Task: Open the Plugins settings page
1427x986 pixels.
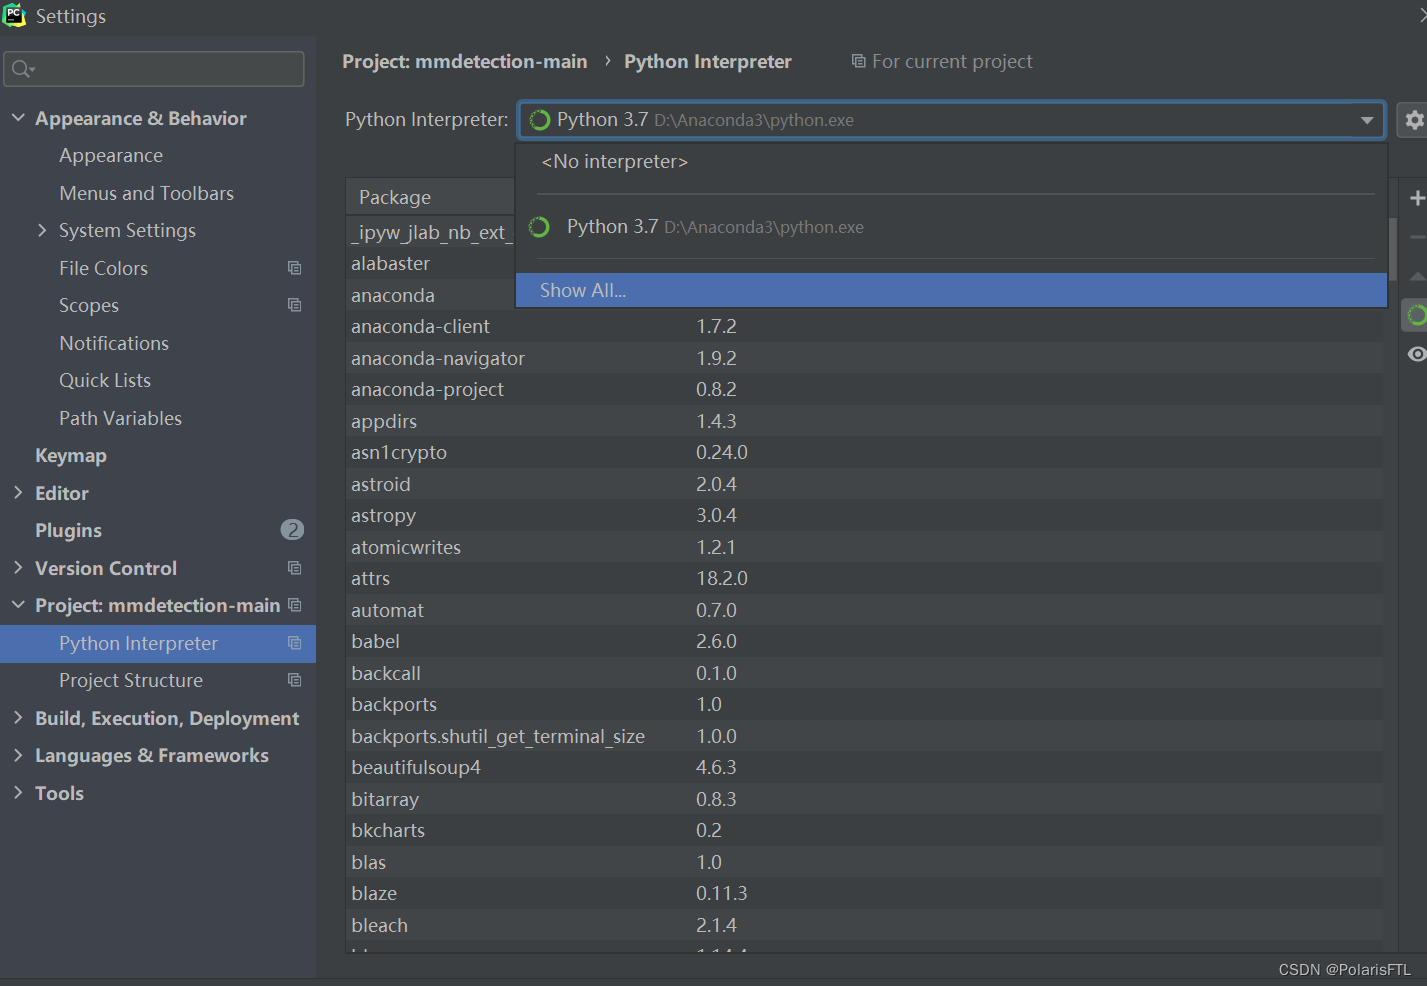Action: pos(68,530)
